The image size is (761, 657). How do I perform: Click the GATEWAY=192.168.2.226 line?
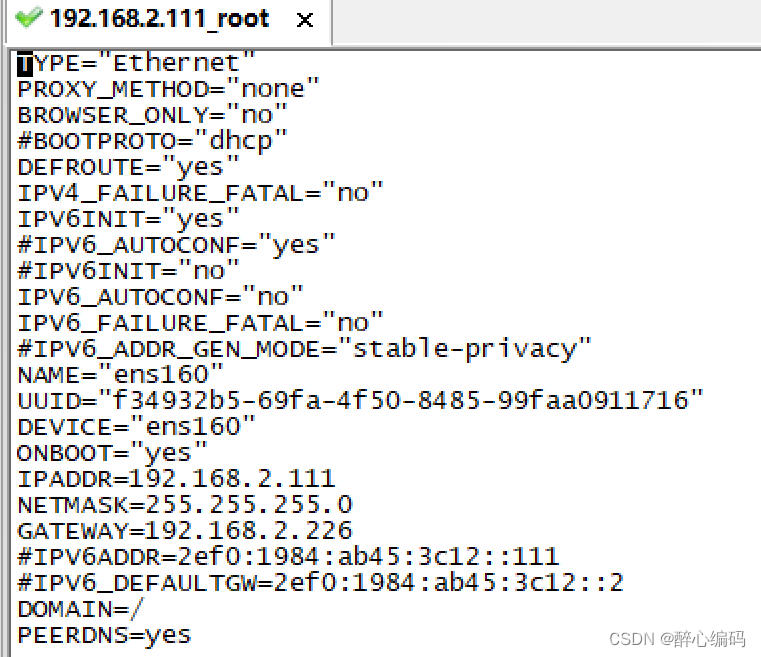coord(184,531)
